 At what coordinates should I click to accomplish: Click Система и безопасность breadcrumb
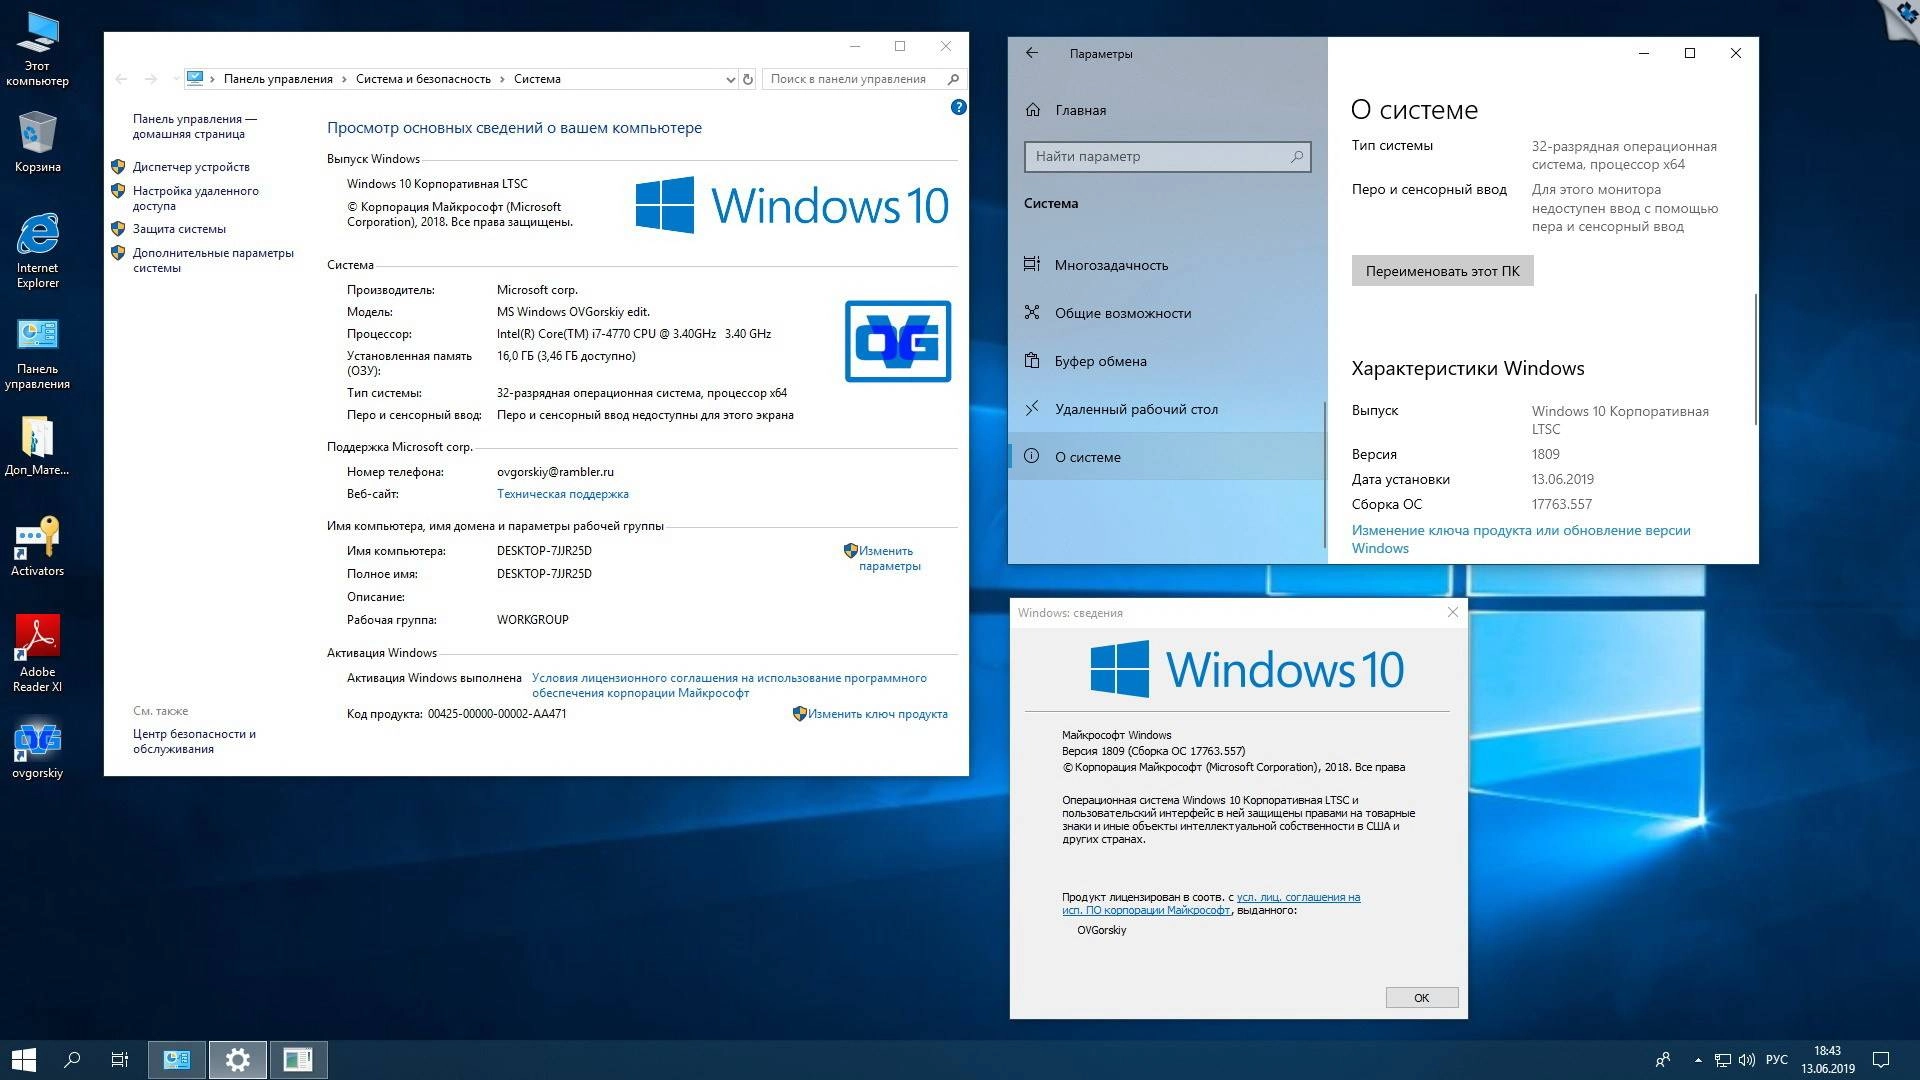tap(423, 79)
